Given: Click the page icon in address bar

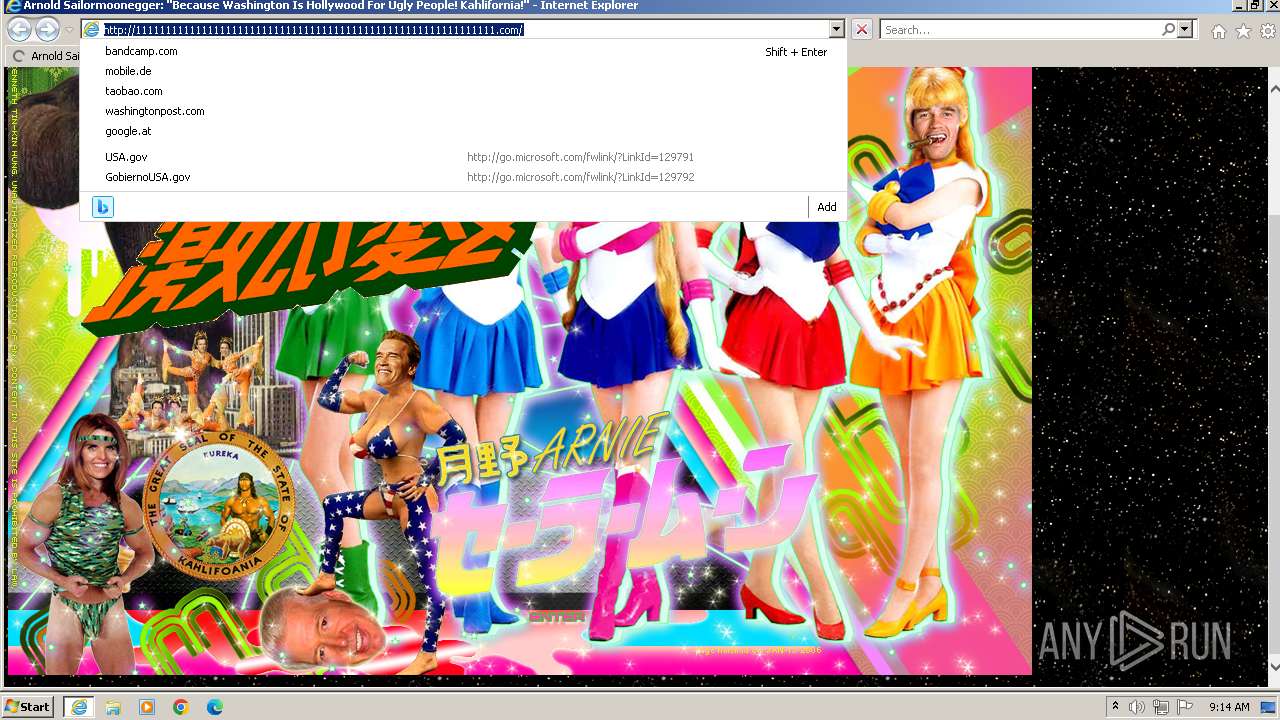Looking at the screenshot, I should (x=92, y=30).
